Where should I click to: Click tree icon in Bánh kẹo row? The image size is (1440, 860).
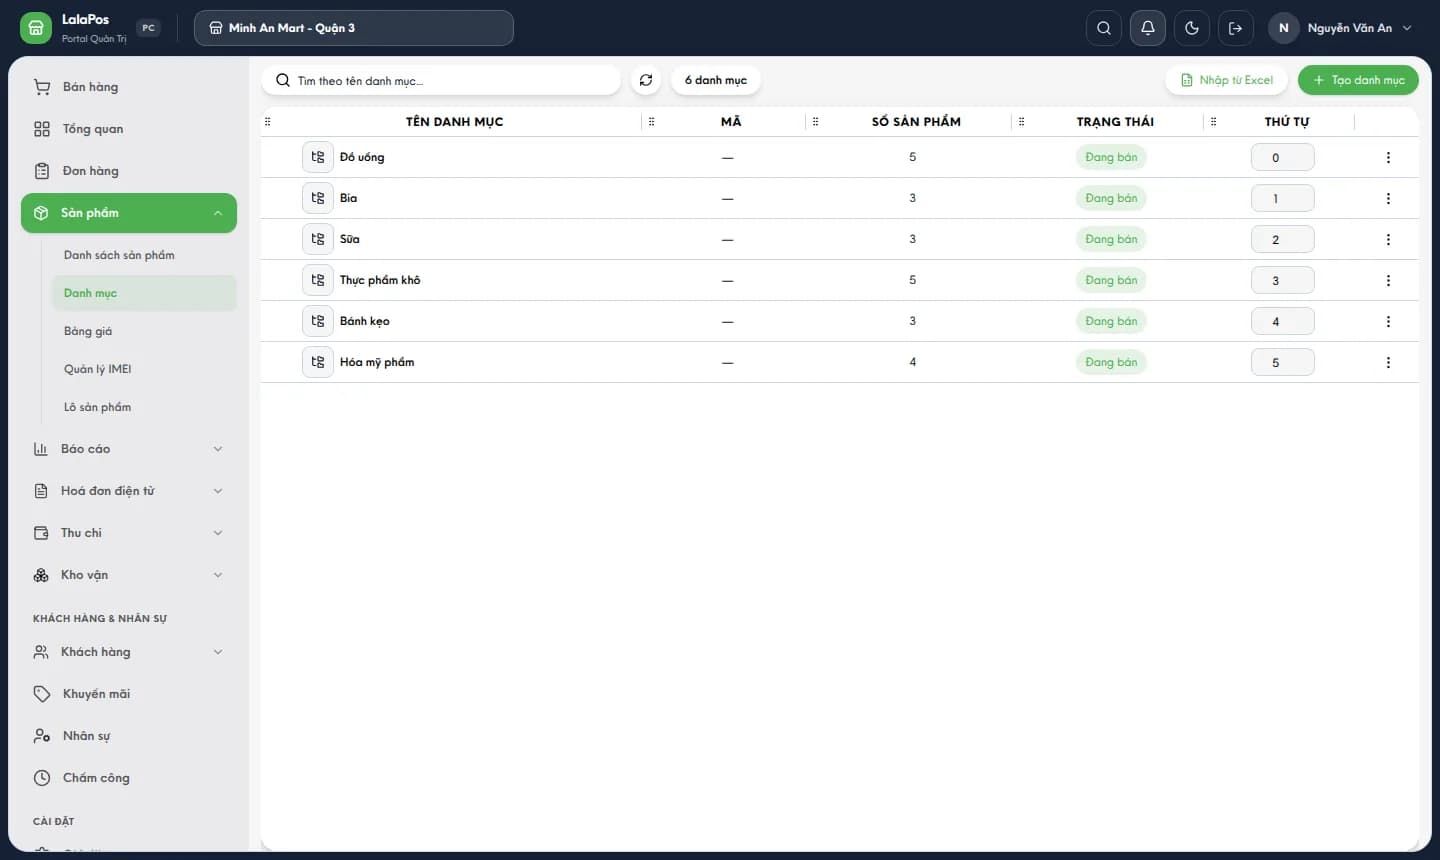tap(318, 321)
